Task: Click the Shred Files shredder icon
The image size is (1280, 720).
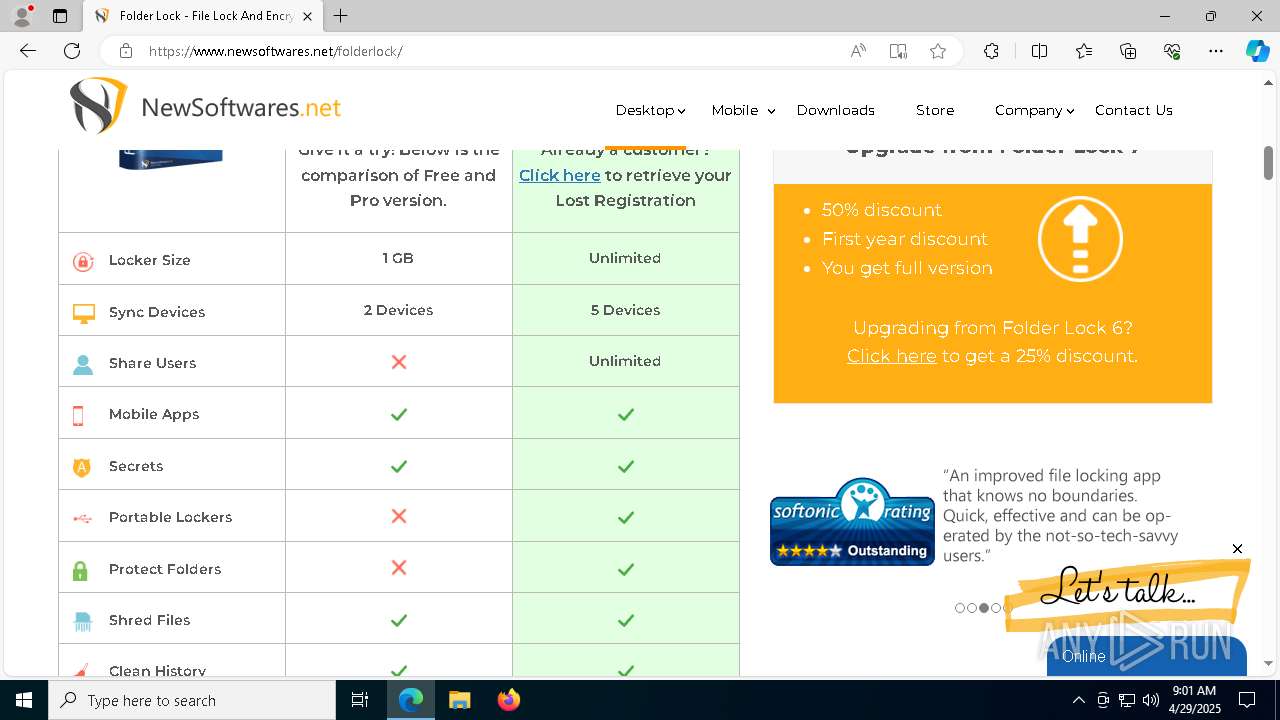Action: (83, 621)
